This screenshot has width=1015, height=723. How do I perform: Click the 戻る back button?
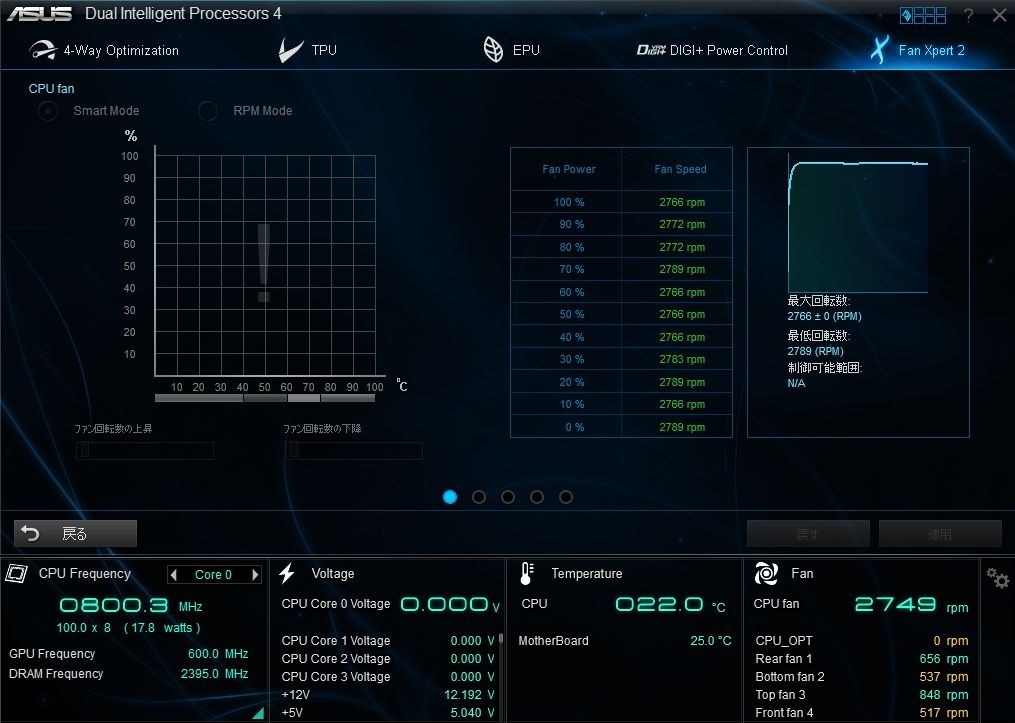[x=75, y=533]
